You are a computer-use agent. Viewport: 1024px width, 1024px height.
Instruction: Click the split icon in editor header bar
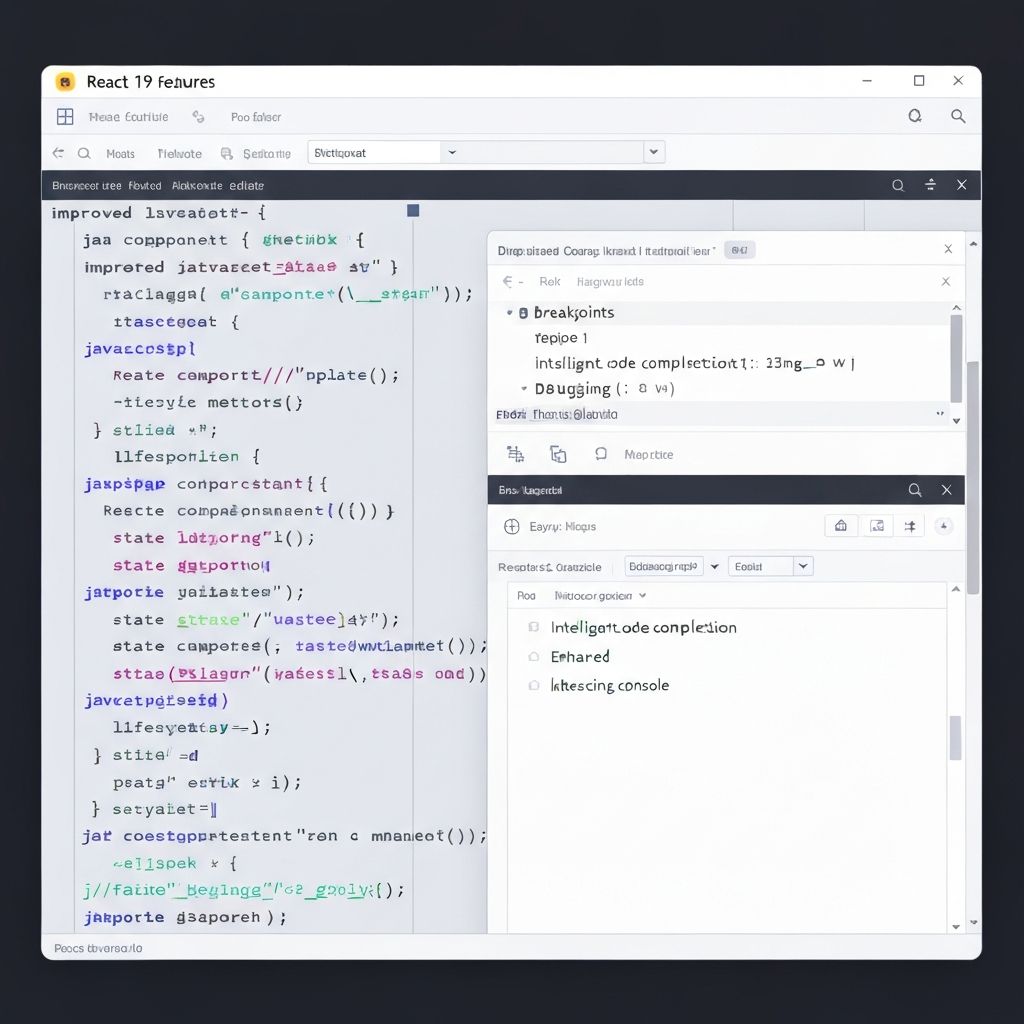click(930, 185)
